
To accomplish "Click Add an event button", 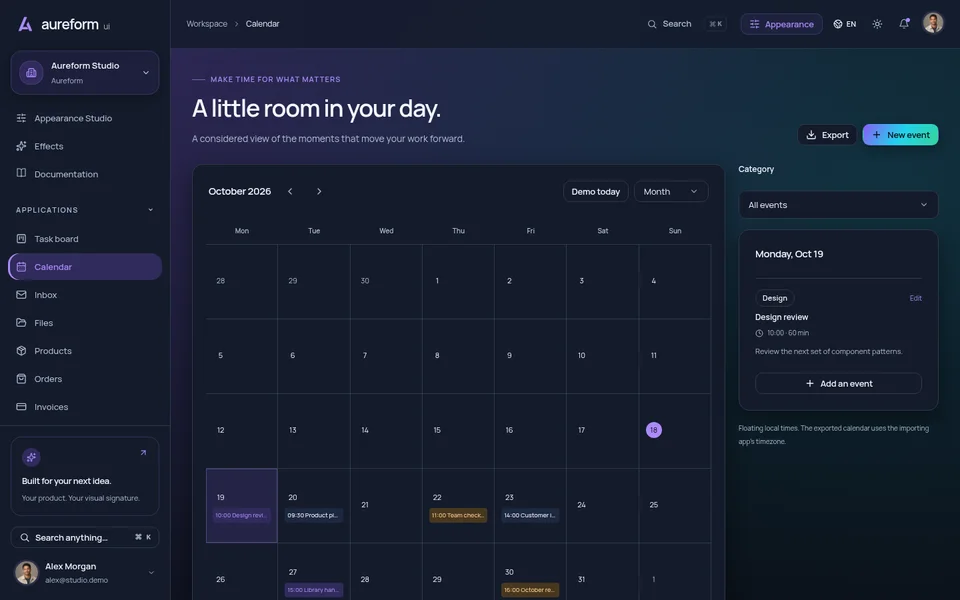I will [838, 383].
